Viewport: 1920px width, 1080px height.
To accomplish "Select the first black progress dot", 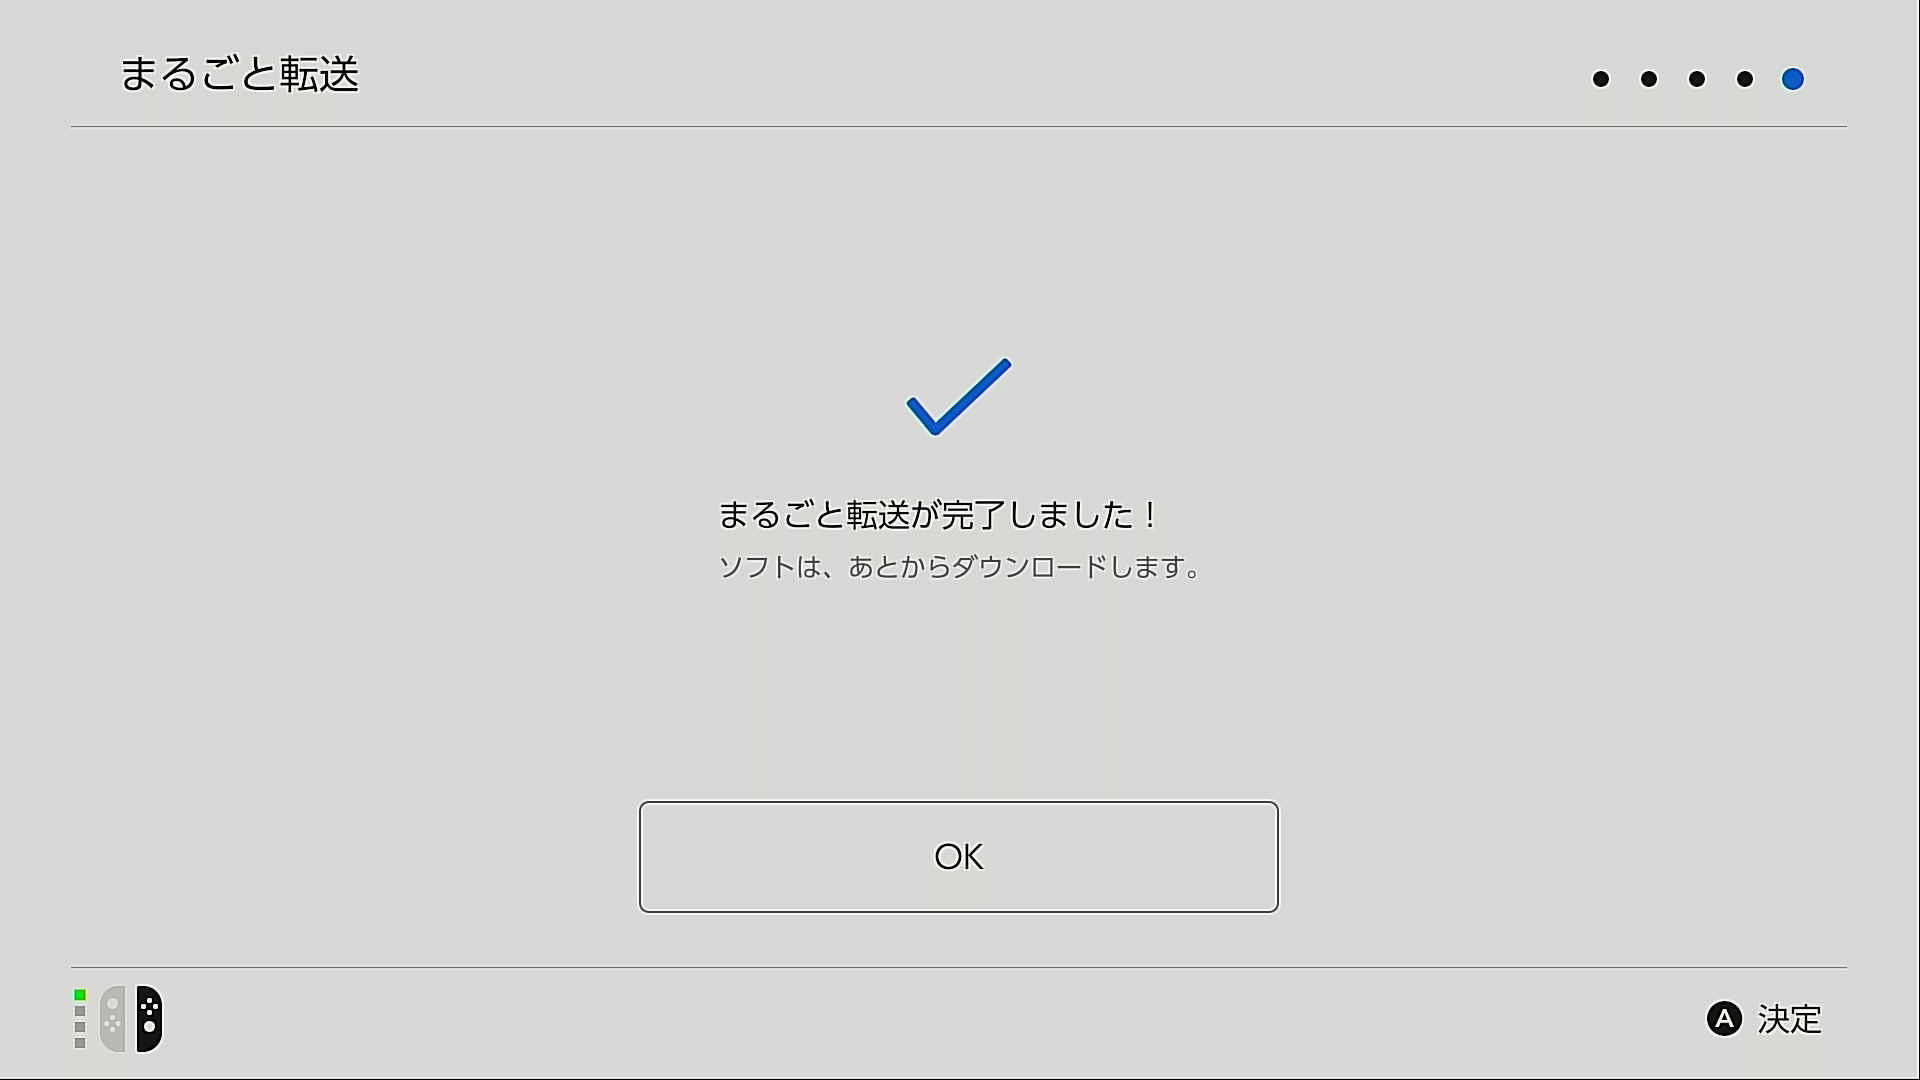I will click(1601, 79).
